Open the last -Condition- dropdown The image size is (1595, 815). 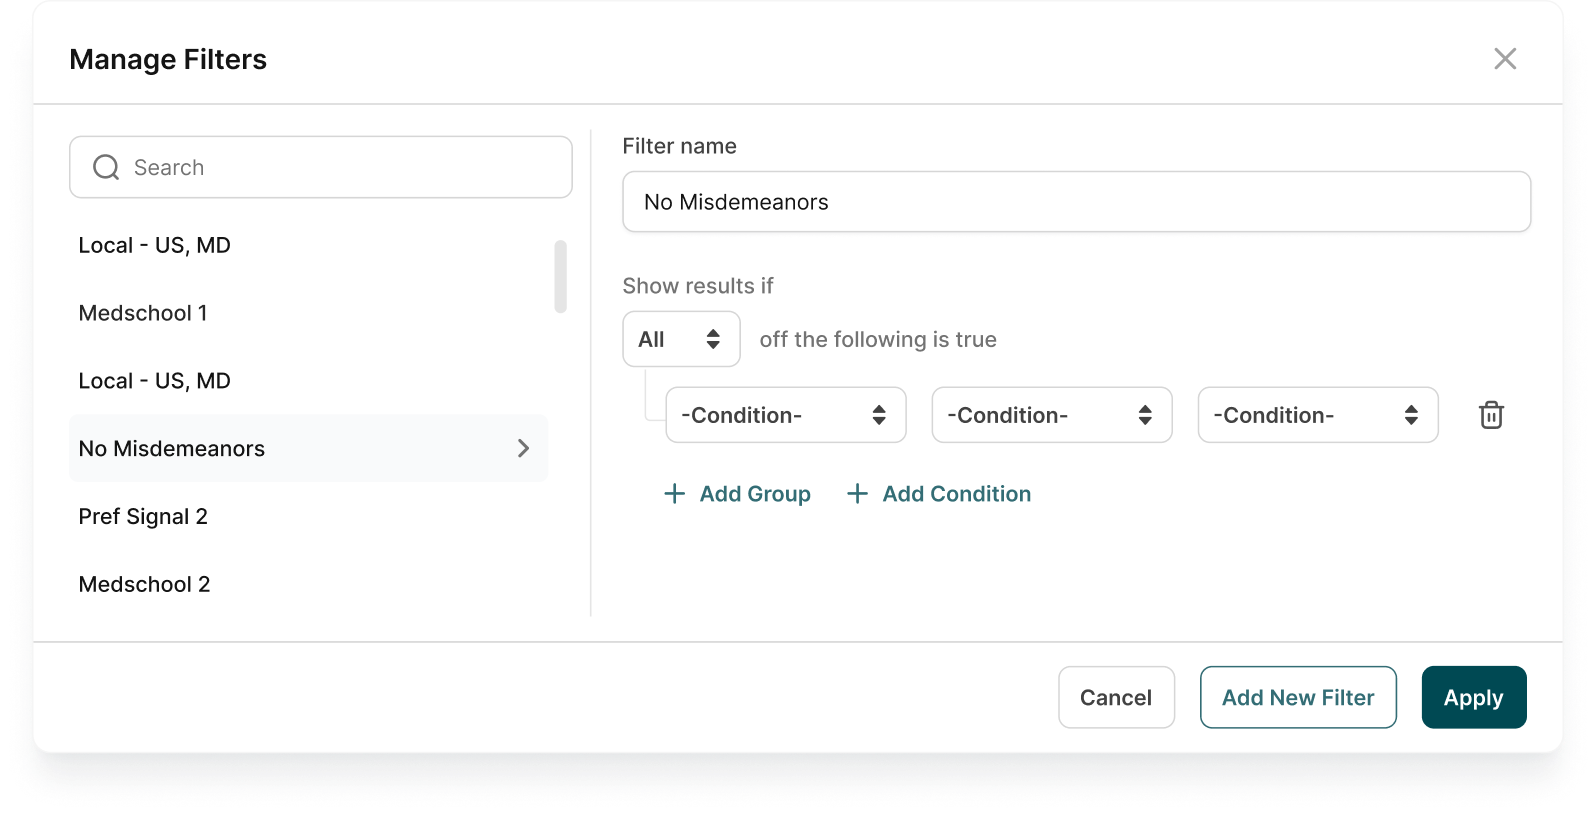[x=1317, y=415]
